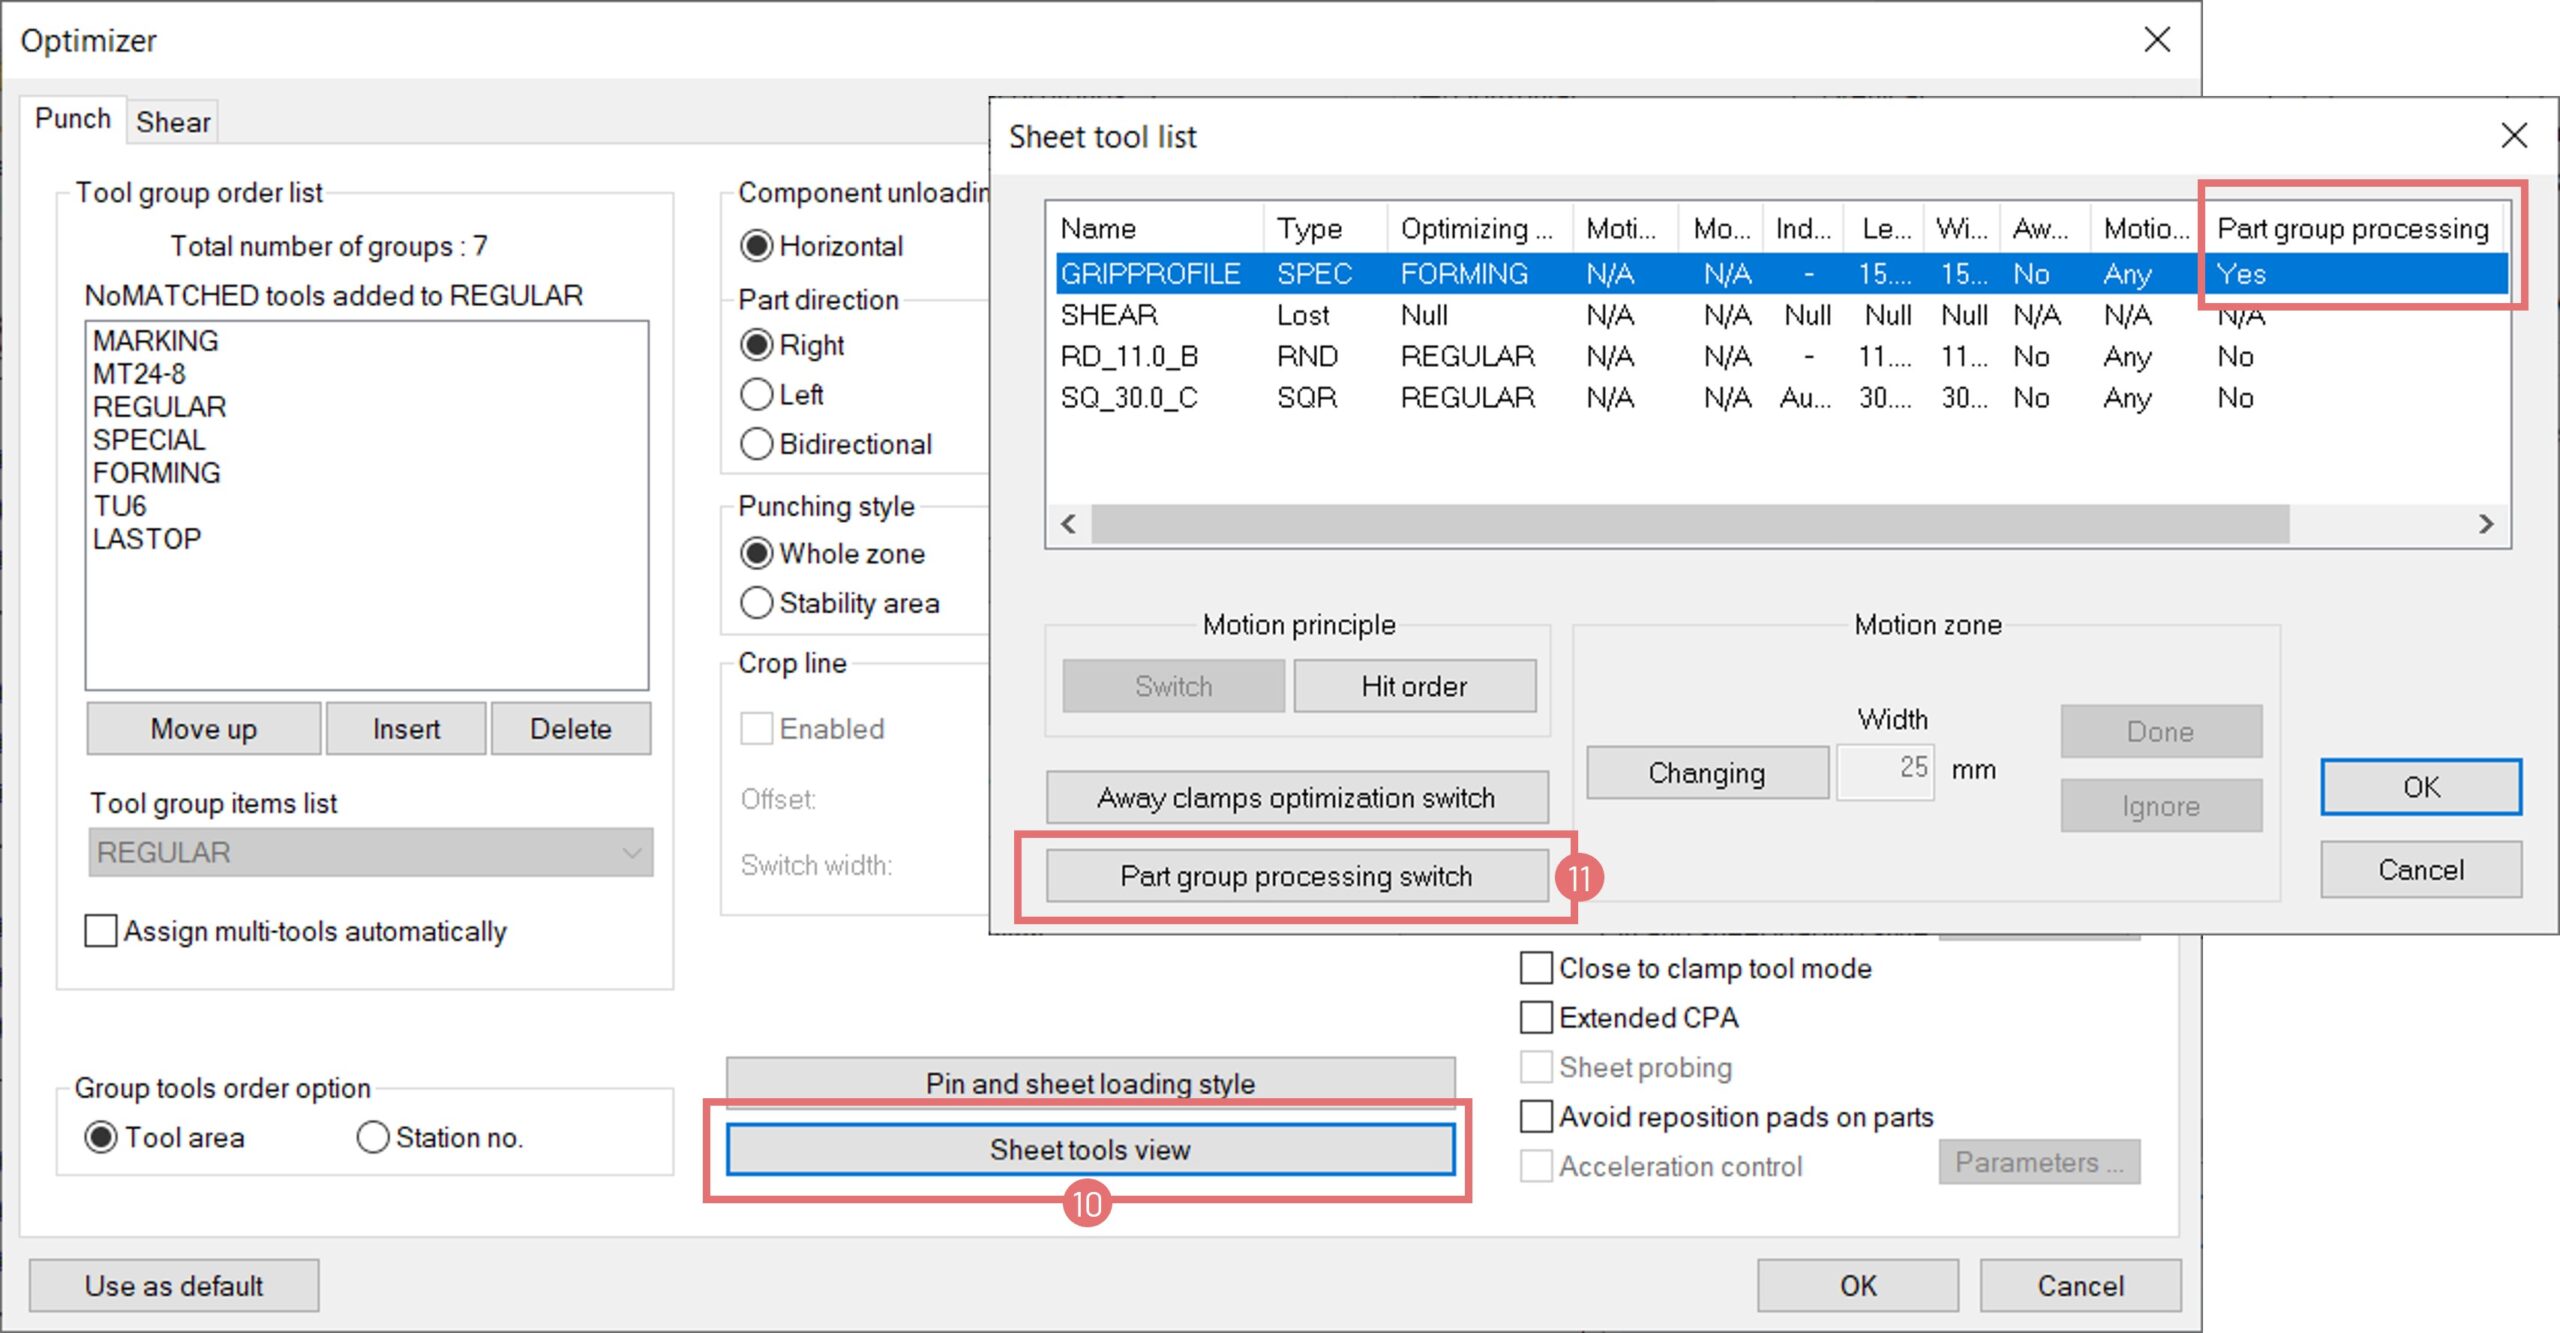Click Part group processing switch button
Image resolution: width=2560 pixels, height=1333 pixels.
[1295, 876]
